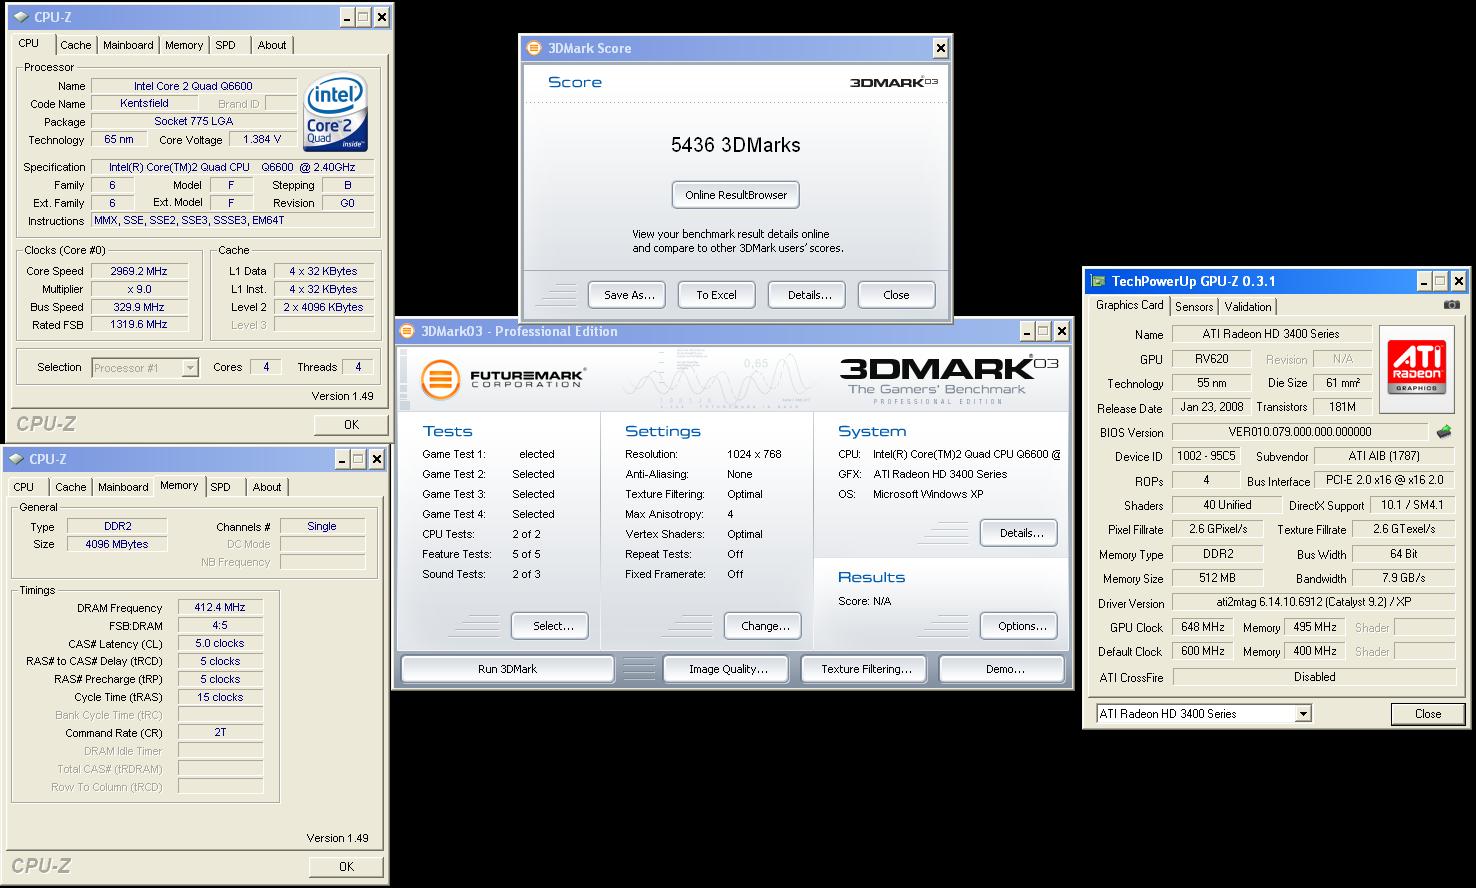The image size is (1476, 888).
Task: Switch to GPU-Z Validation tab
Action: point(1248,307)
